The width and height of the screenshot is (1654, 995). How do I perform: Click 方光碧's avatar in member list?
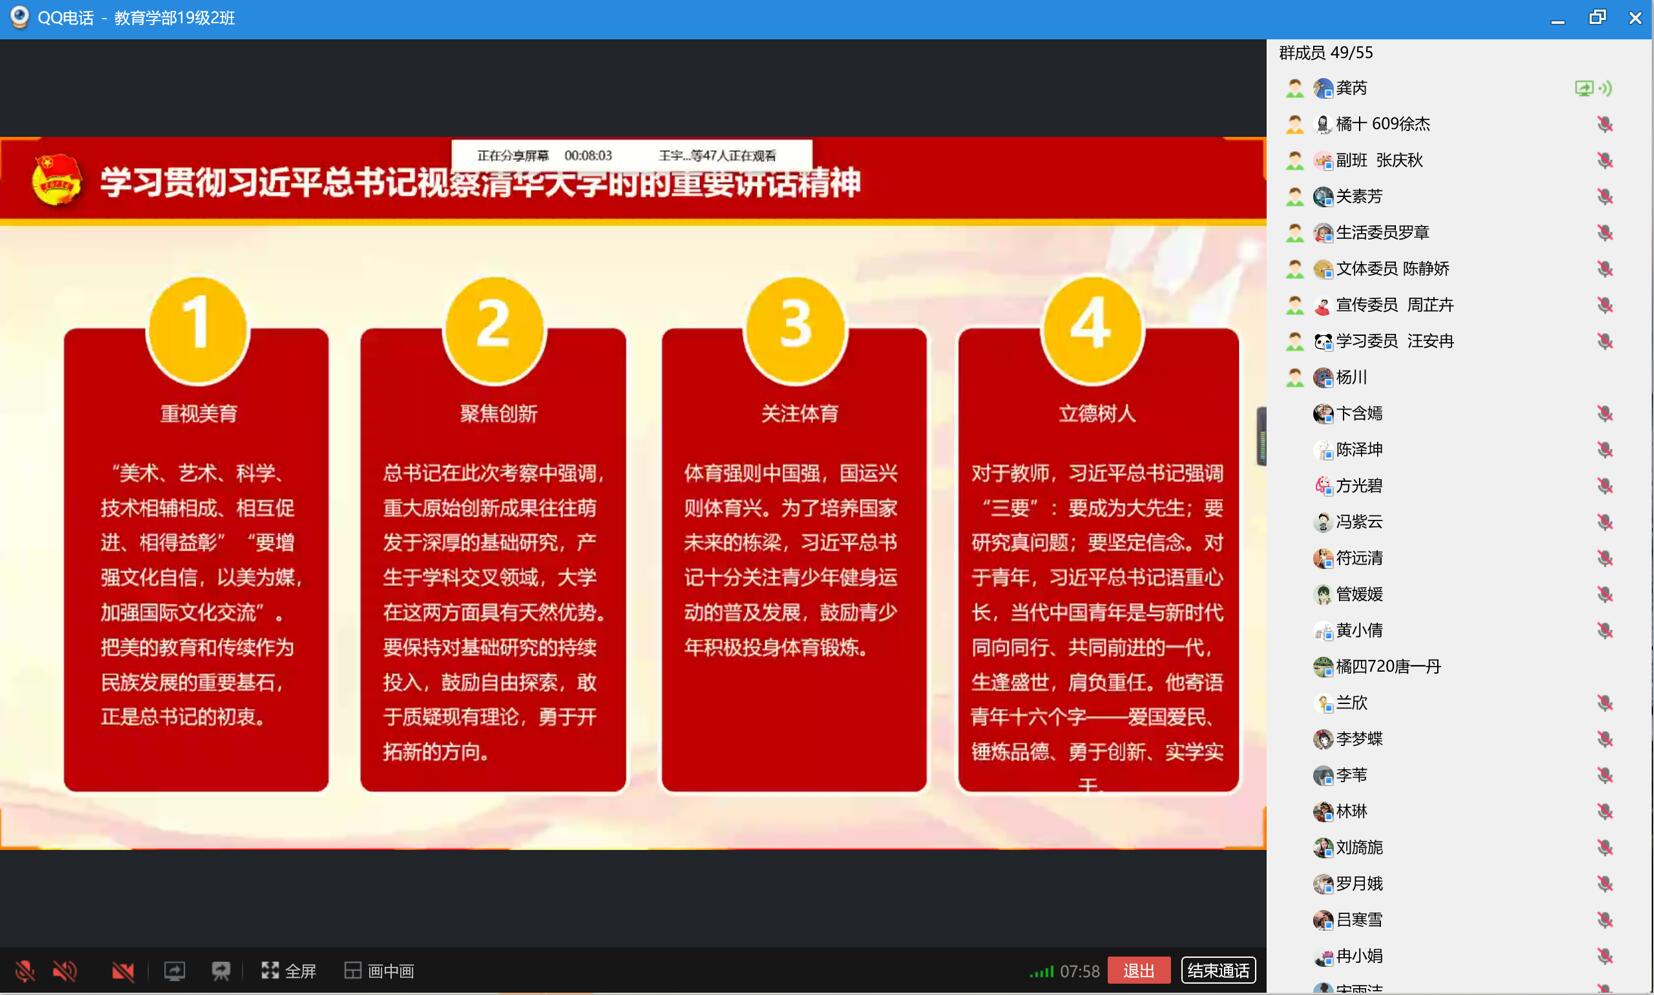coord(1323,486)
